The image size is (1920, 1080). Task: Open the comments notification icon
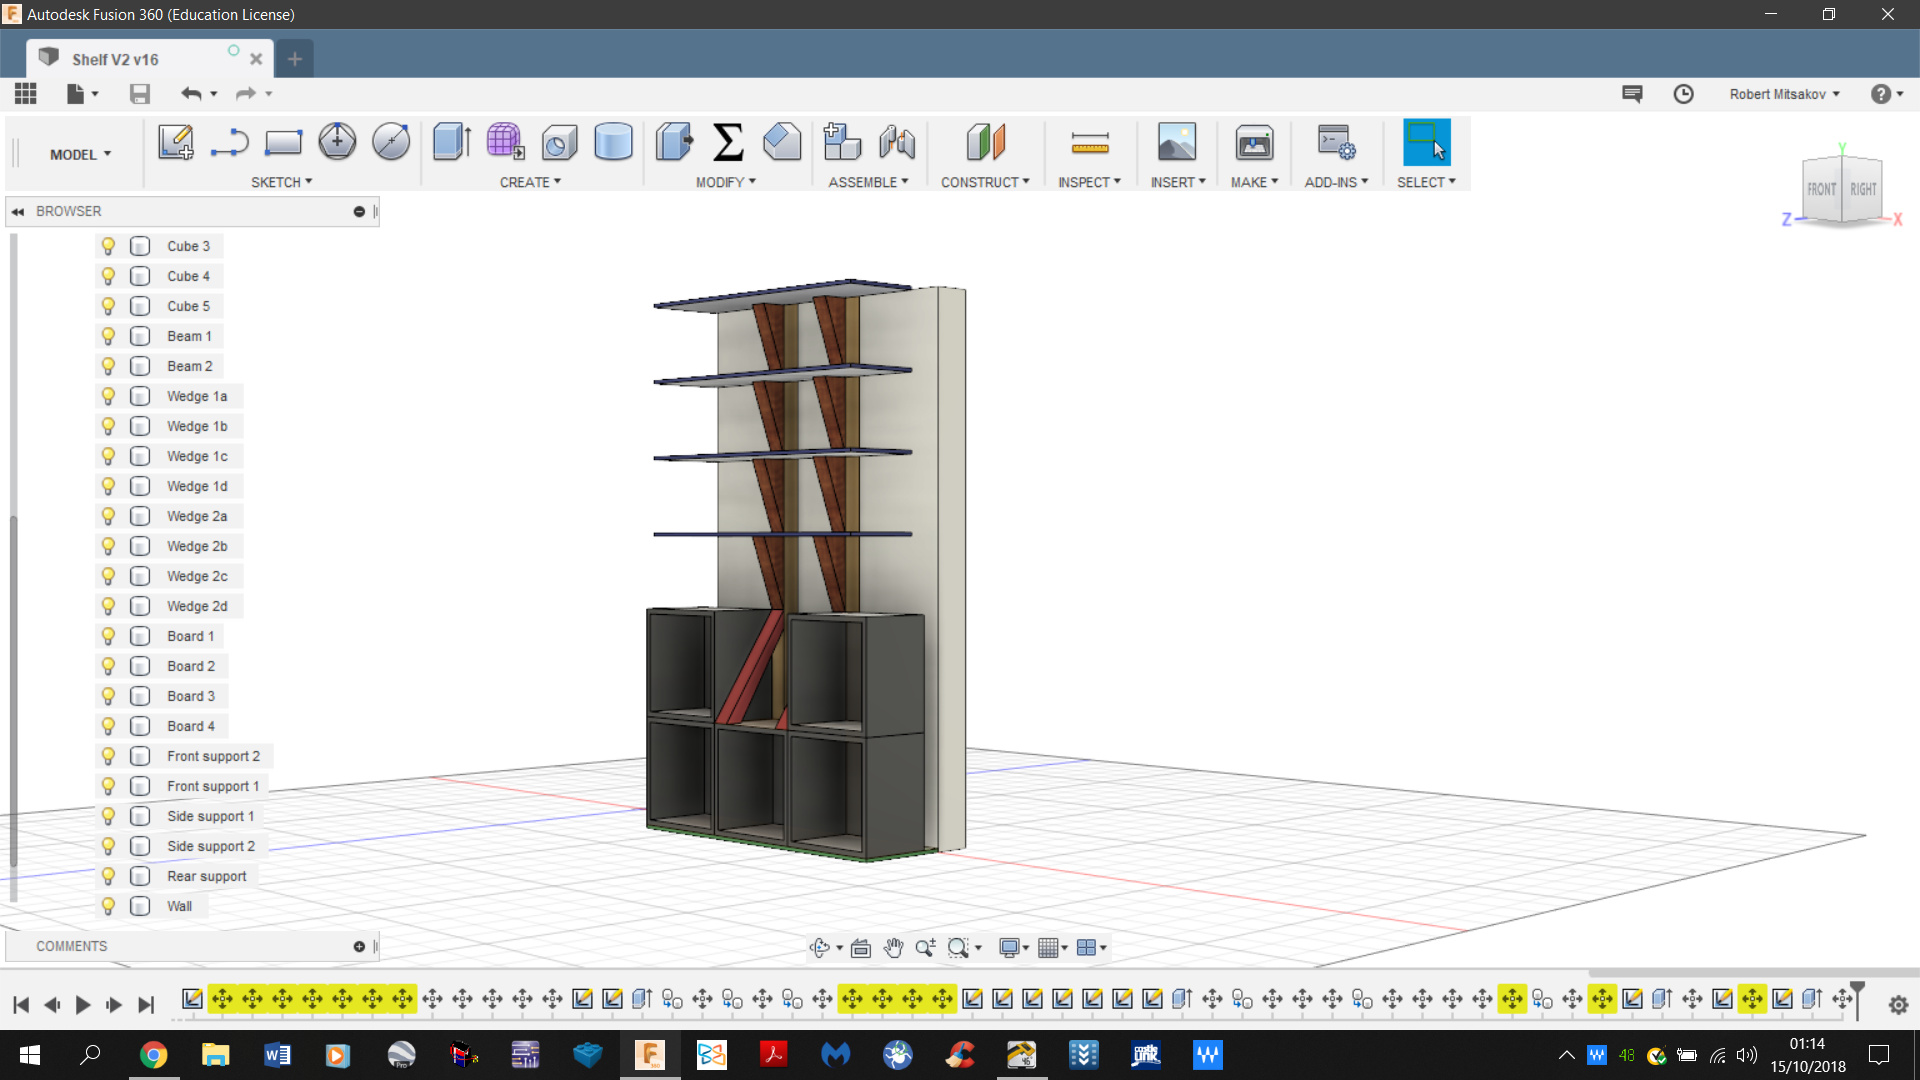[1632, 93]
